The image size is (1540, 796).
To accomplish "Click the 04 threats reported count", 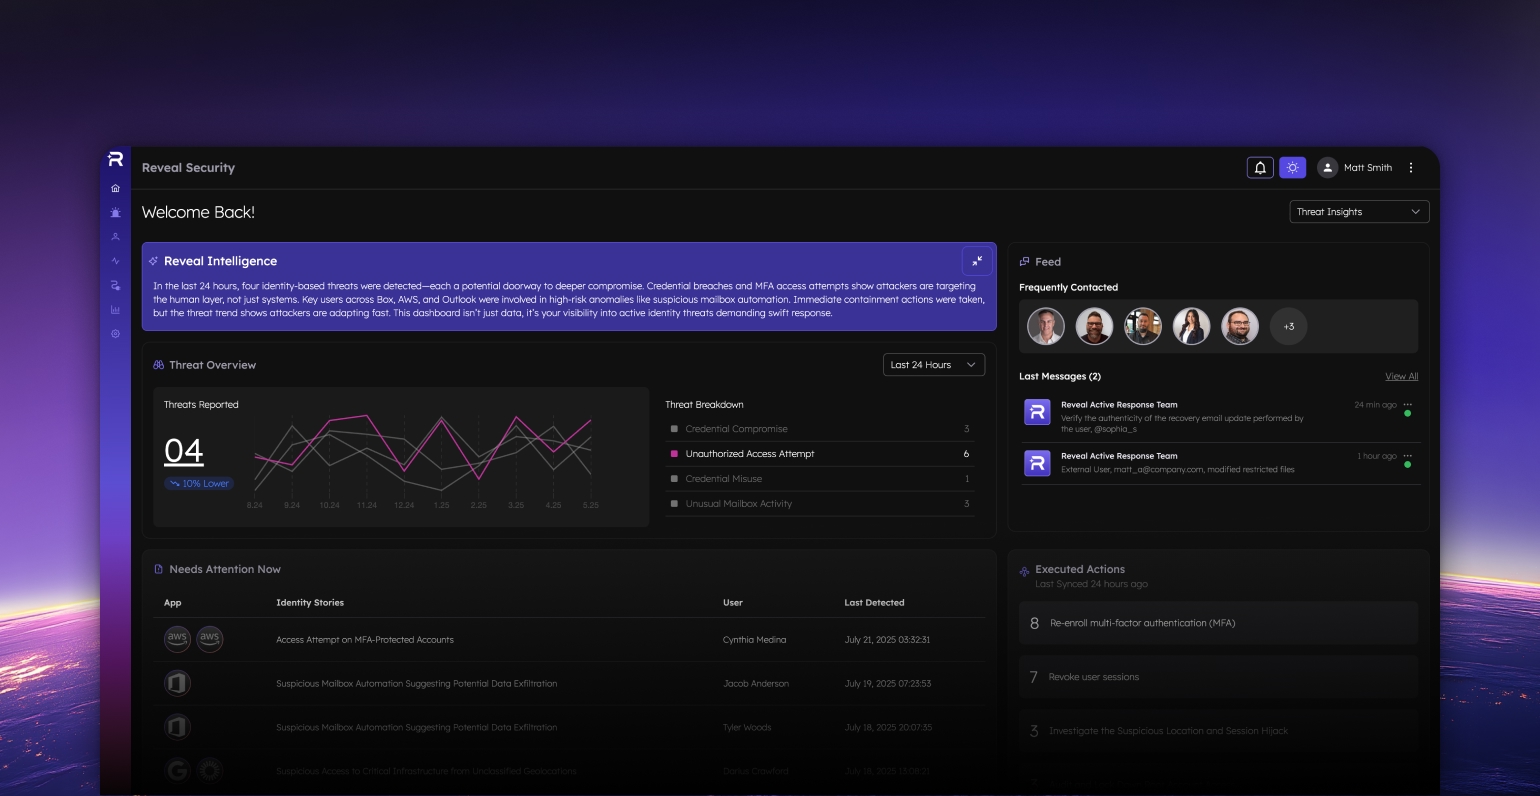I will 184,451.
